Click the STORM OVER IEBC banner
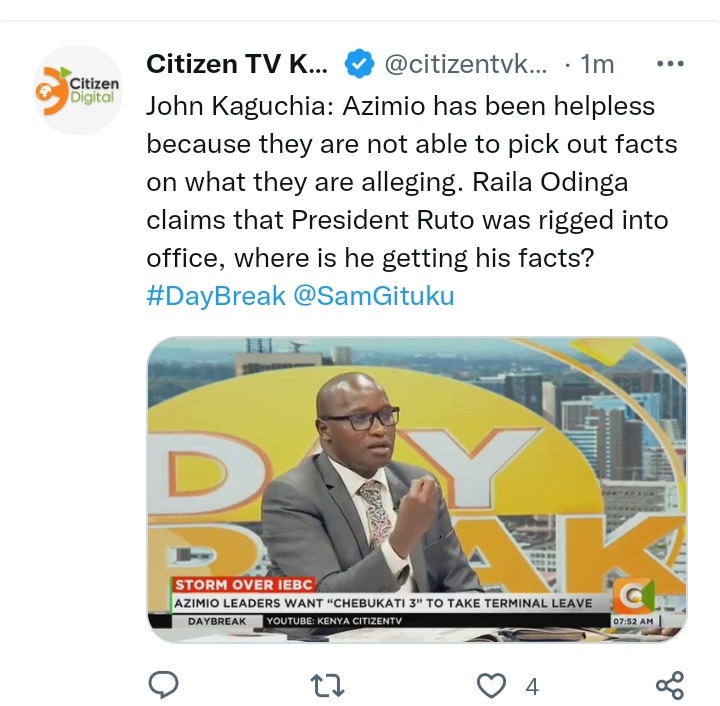The image size is (720, 706). click(x=244, y=585)
